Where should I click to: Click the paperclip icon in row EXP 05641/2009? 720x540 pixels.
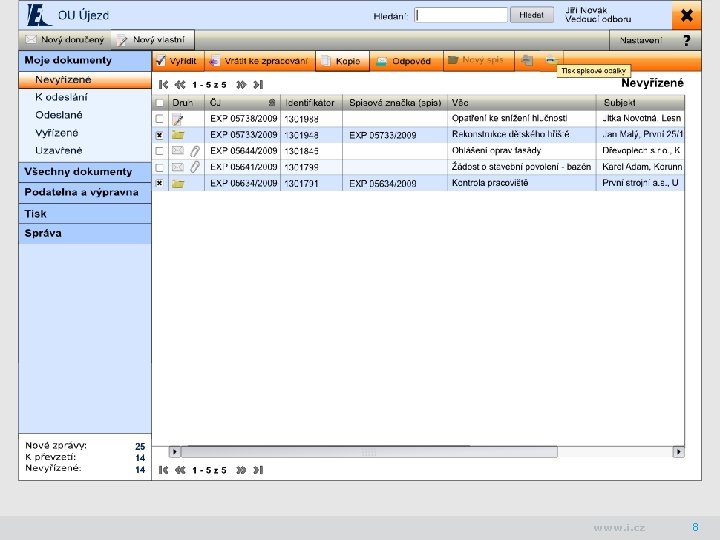tap(195, 167)
